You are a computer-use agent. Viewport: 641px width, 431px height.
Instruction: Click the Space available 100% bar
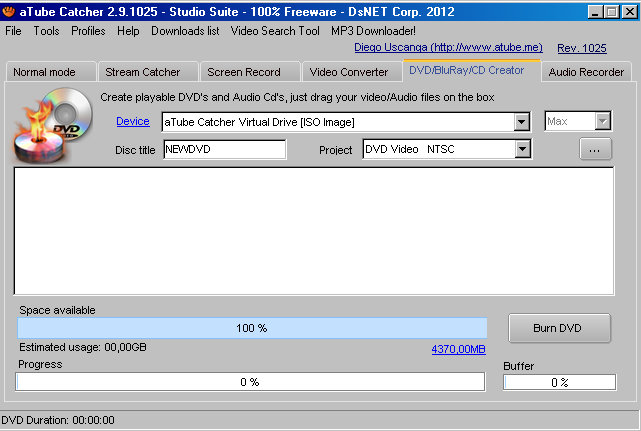252,328
